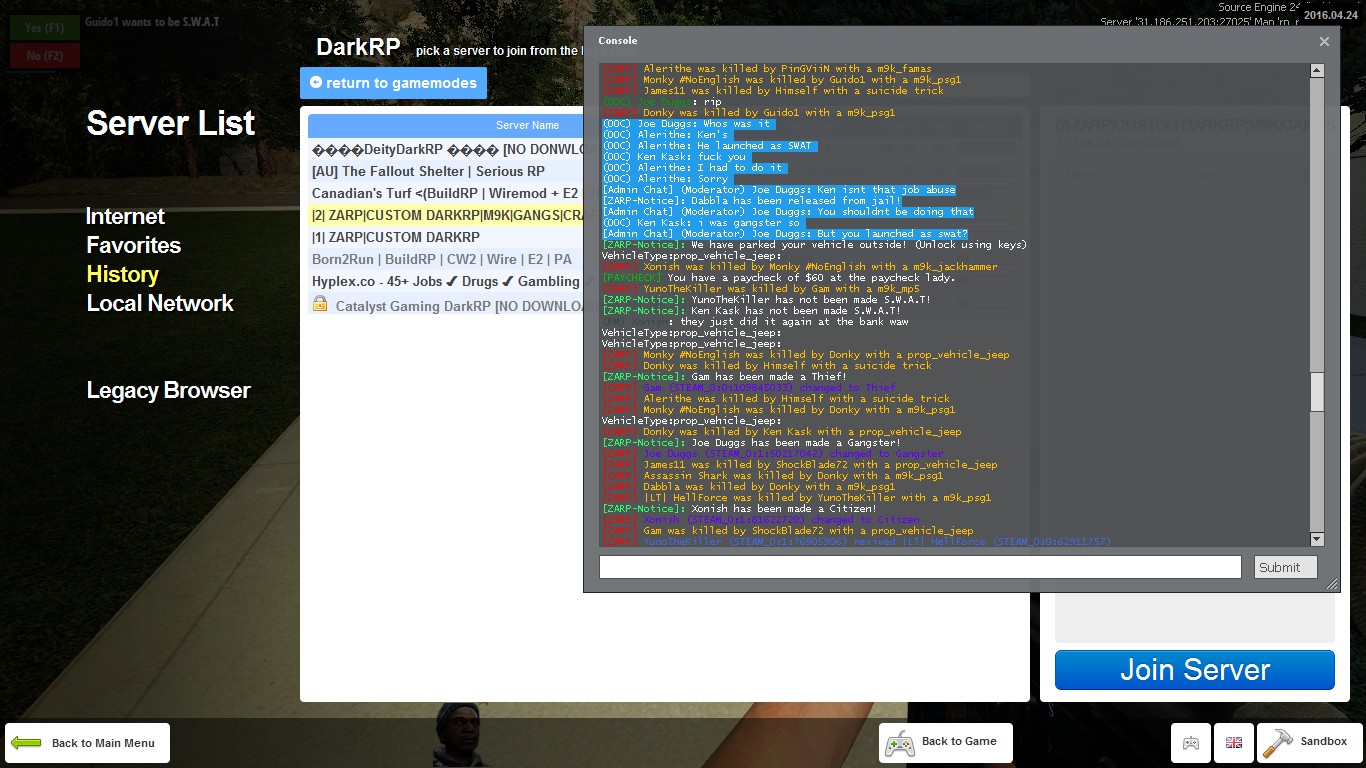Image resolution: width=1366 pixels, height=768 pixels.
Task: Click the green arrow Back to Main Menu
Action: pos(26,743)
